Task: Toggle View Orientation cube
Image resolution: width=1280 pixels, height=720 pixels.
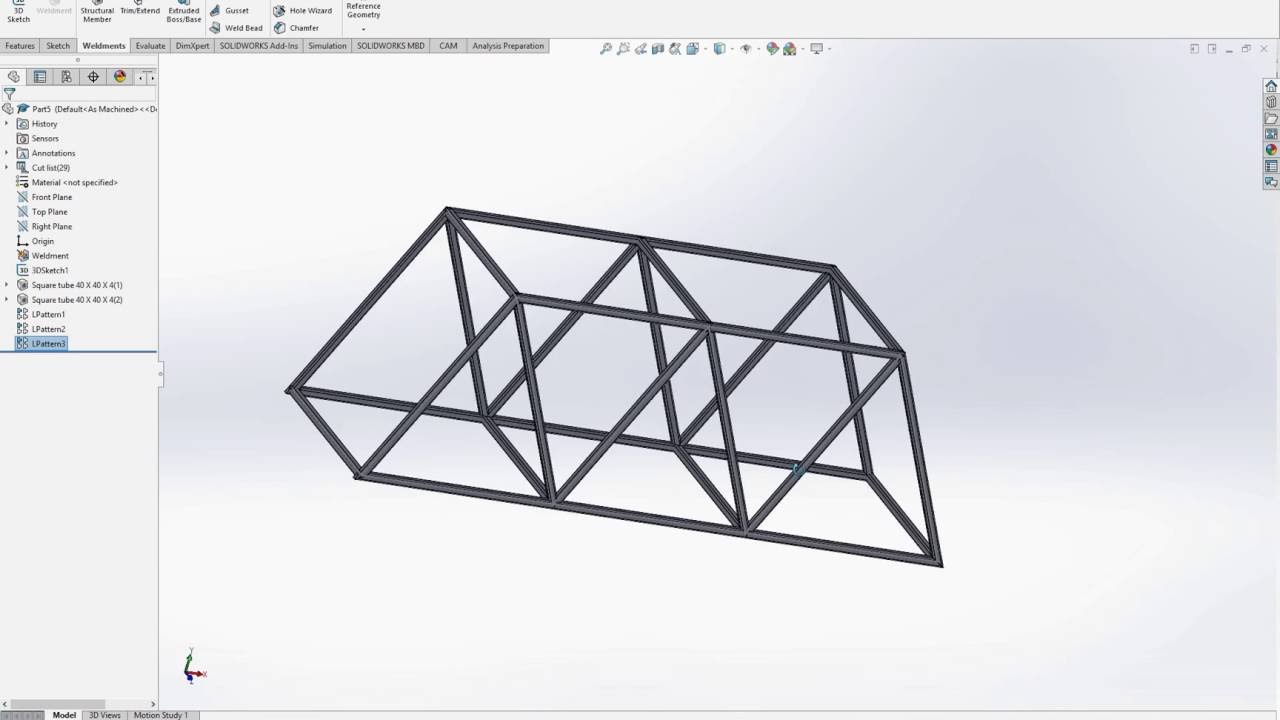Action: click(x=692, y=47)
